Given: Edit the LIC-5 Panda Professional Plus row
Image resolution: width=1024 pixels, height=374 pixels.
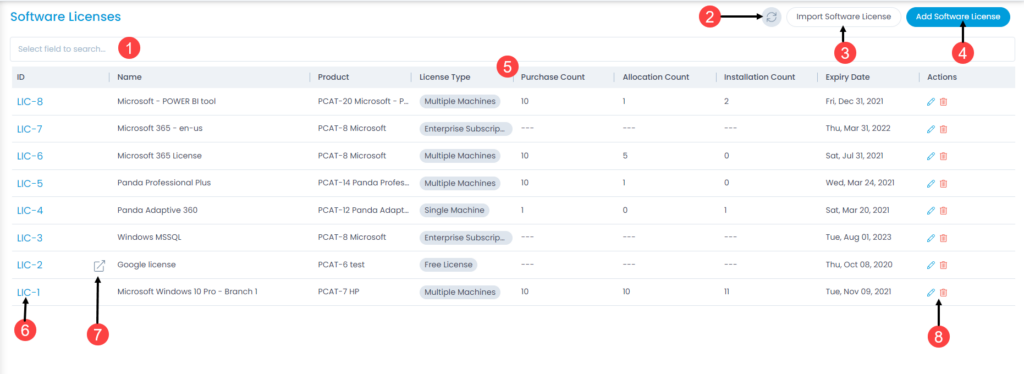Looking at the screenshot, I should click(931, 183).
